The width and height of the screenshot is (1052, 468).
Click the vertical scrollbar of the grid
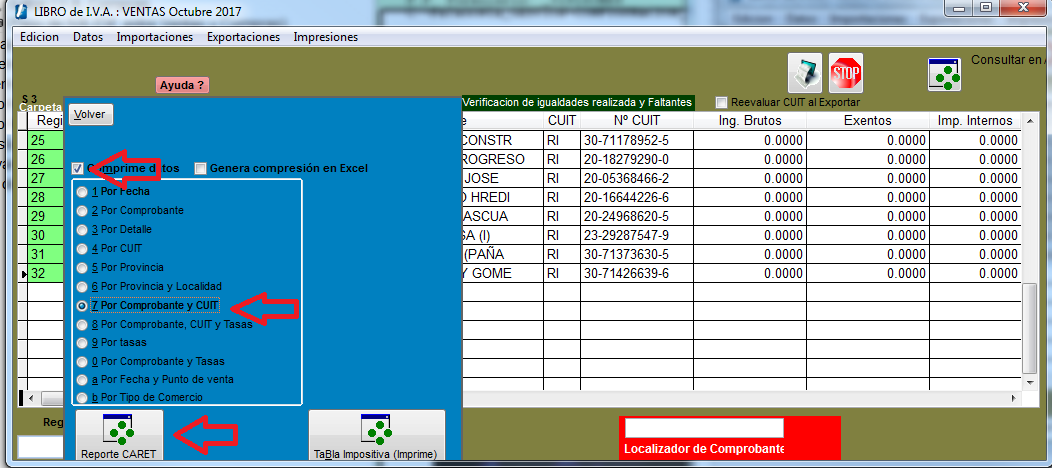[1029, 330]
